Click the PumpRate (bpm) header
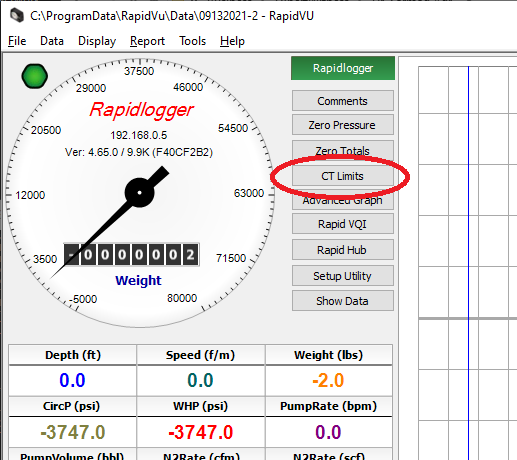 [x=329, y=406]
